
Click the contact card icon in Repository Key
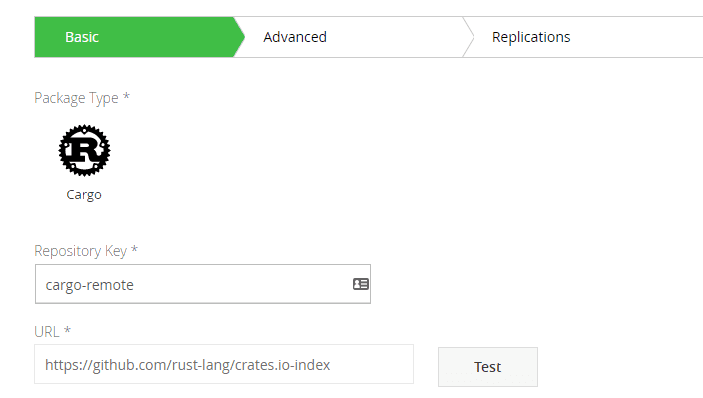tap(360, 284)
